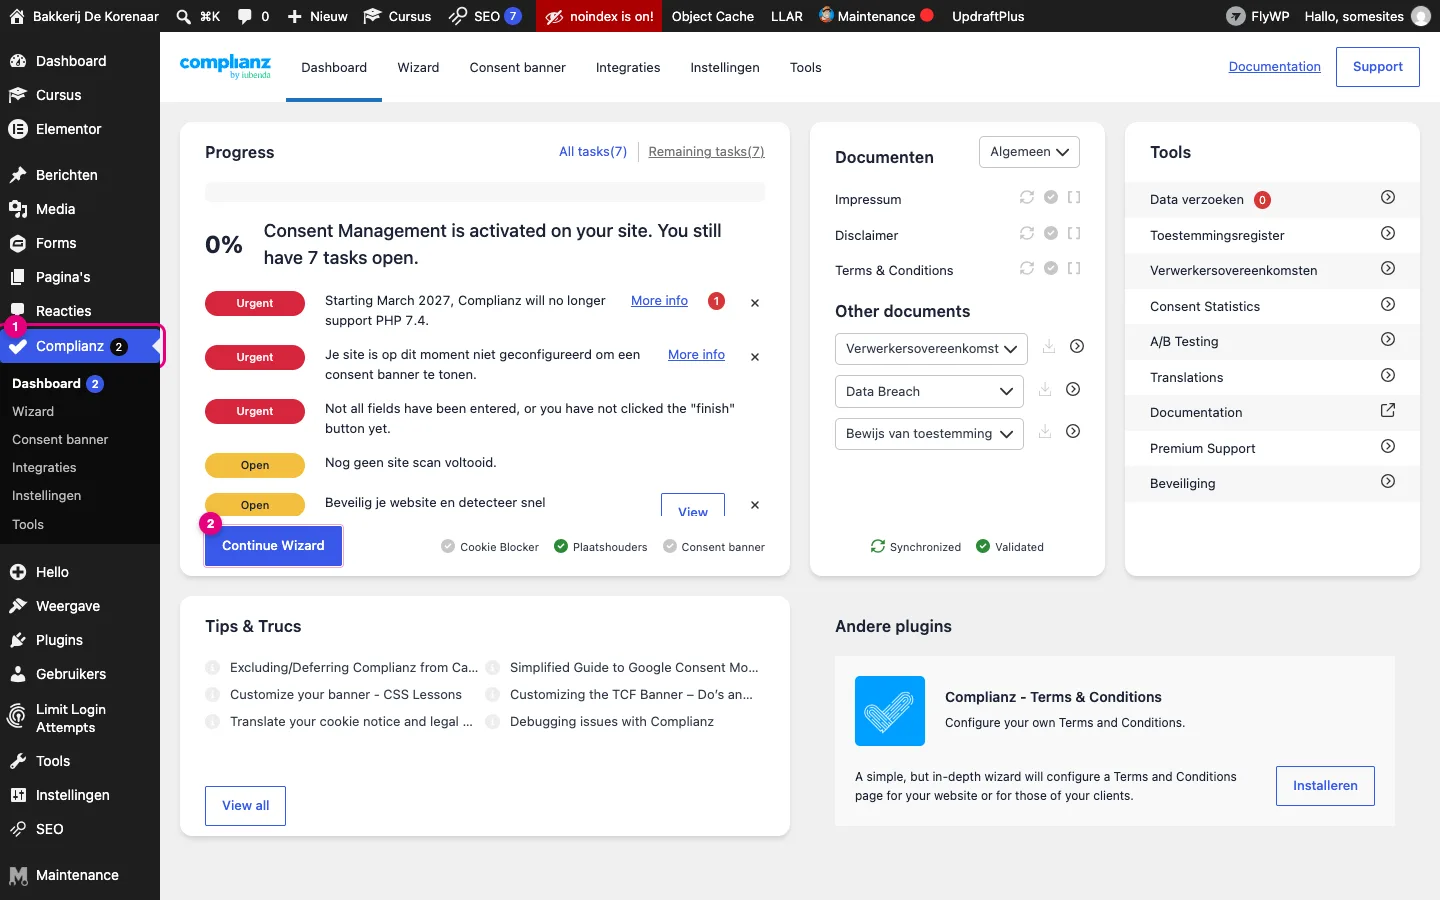Open the Algemeen documents dropdown
This screenshot has height=900, width=1440.
point(1029,152)
